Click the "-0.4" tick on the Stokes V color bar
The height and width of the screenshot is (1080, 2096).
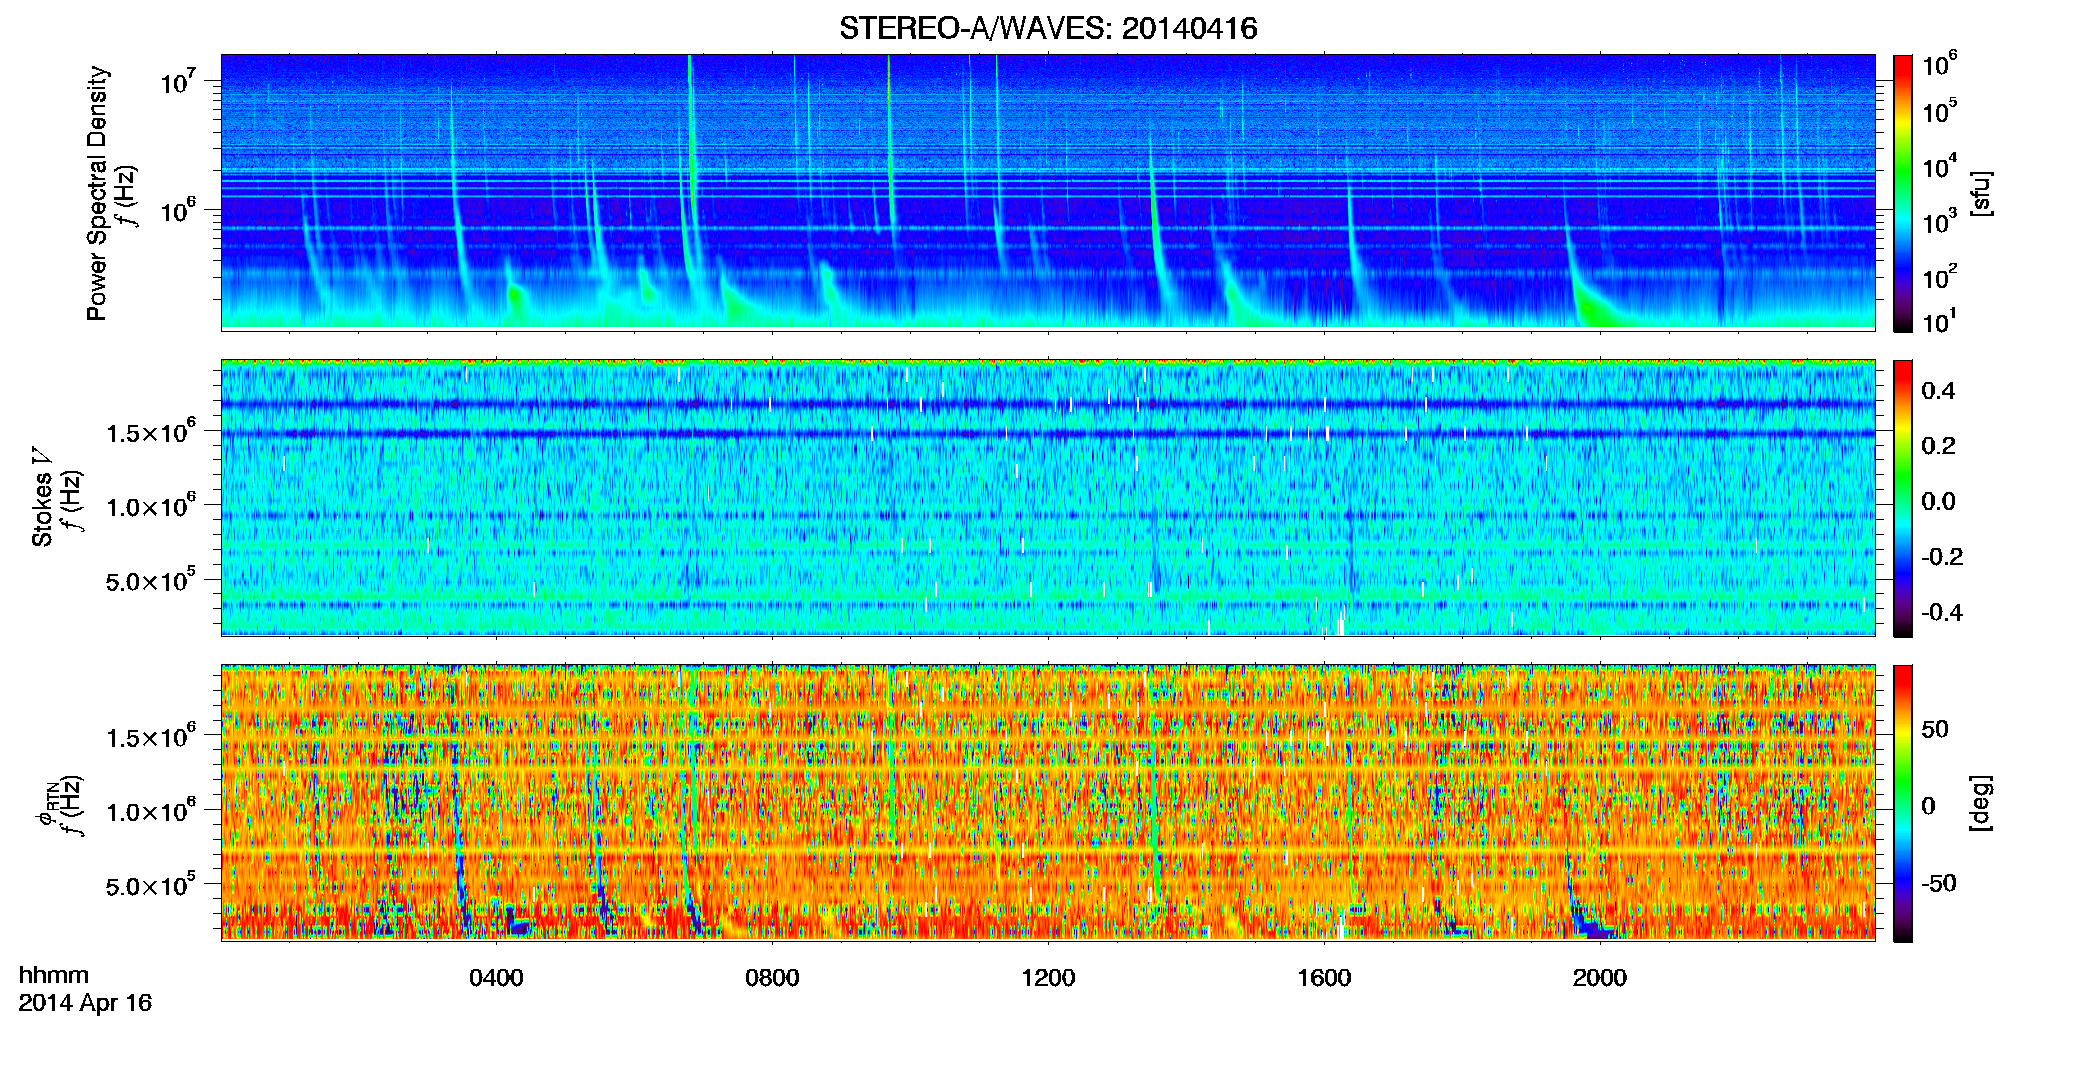pyautogui.click(x=1942, y=612)
